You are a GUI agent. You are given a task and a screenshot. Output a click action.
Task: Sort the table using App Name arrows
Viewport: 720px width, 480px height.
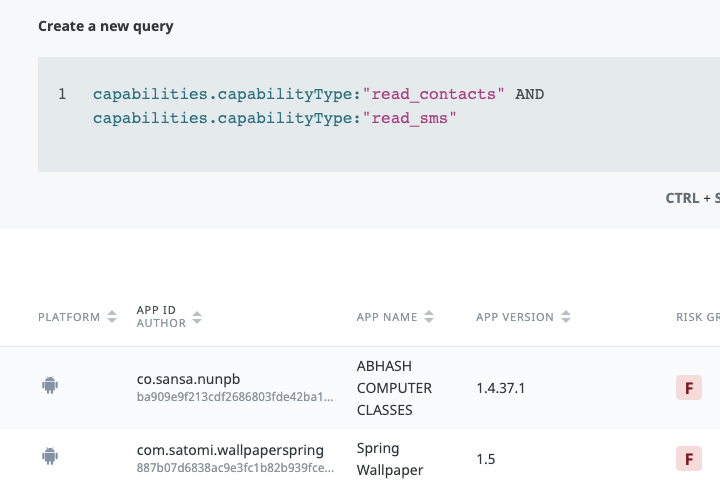(x=429, y=317)
